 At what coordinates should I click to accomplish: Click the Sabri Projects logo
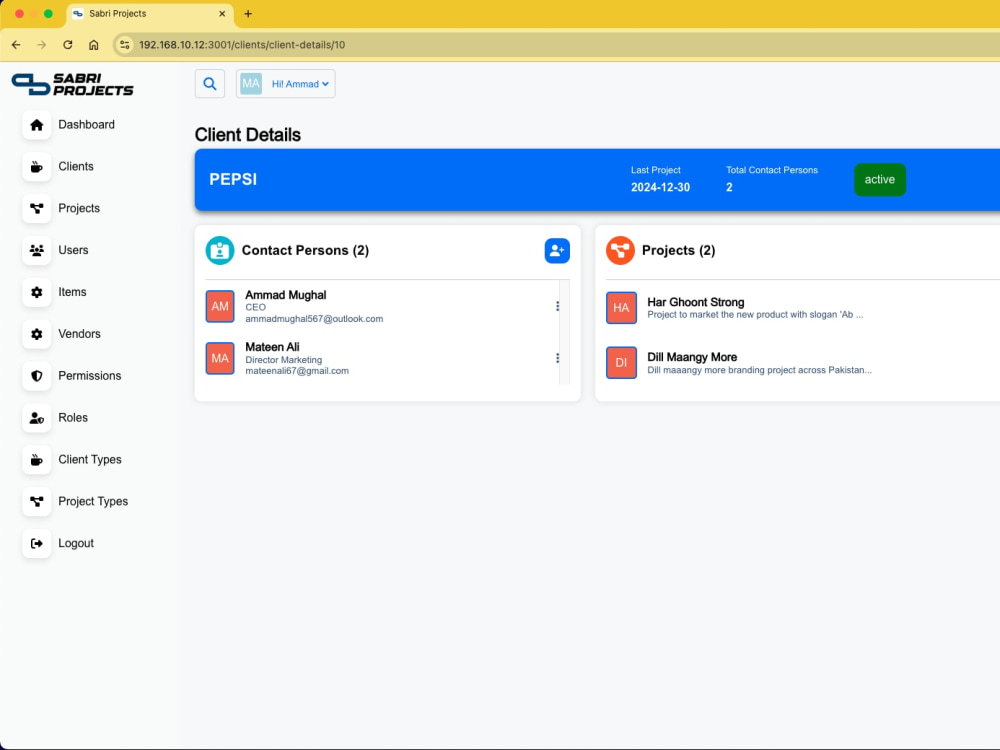click(73, 84)
